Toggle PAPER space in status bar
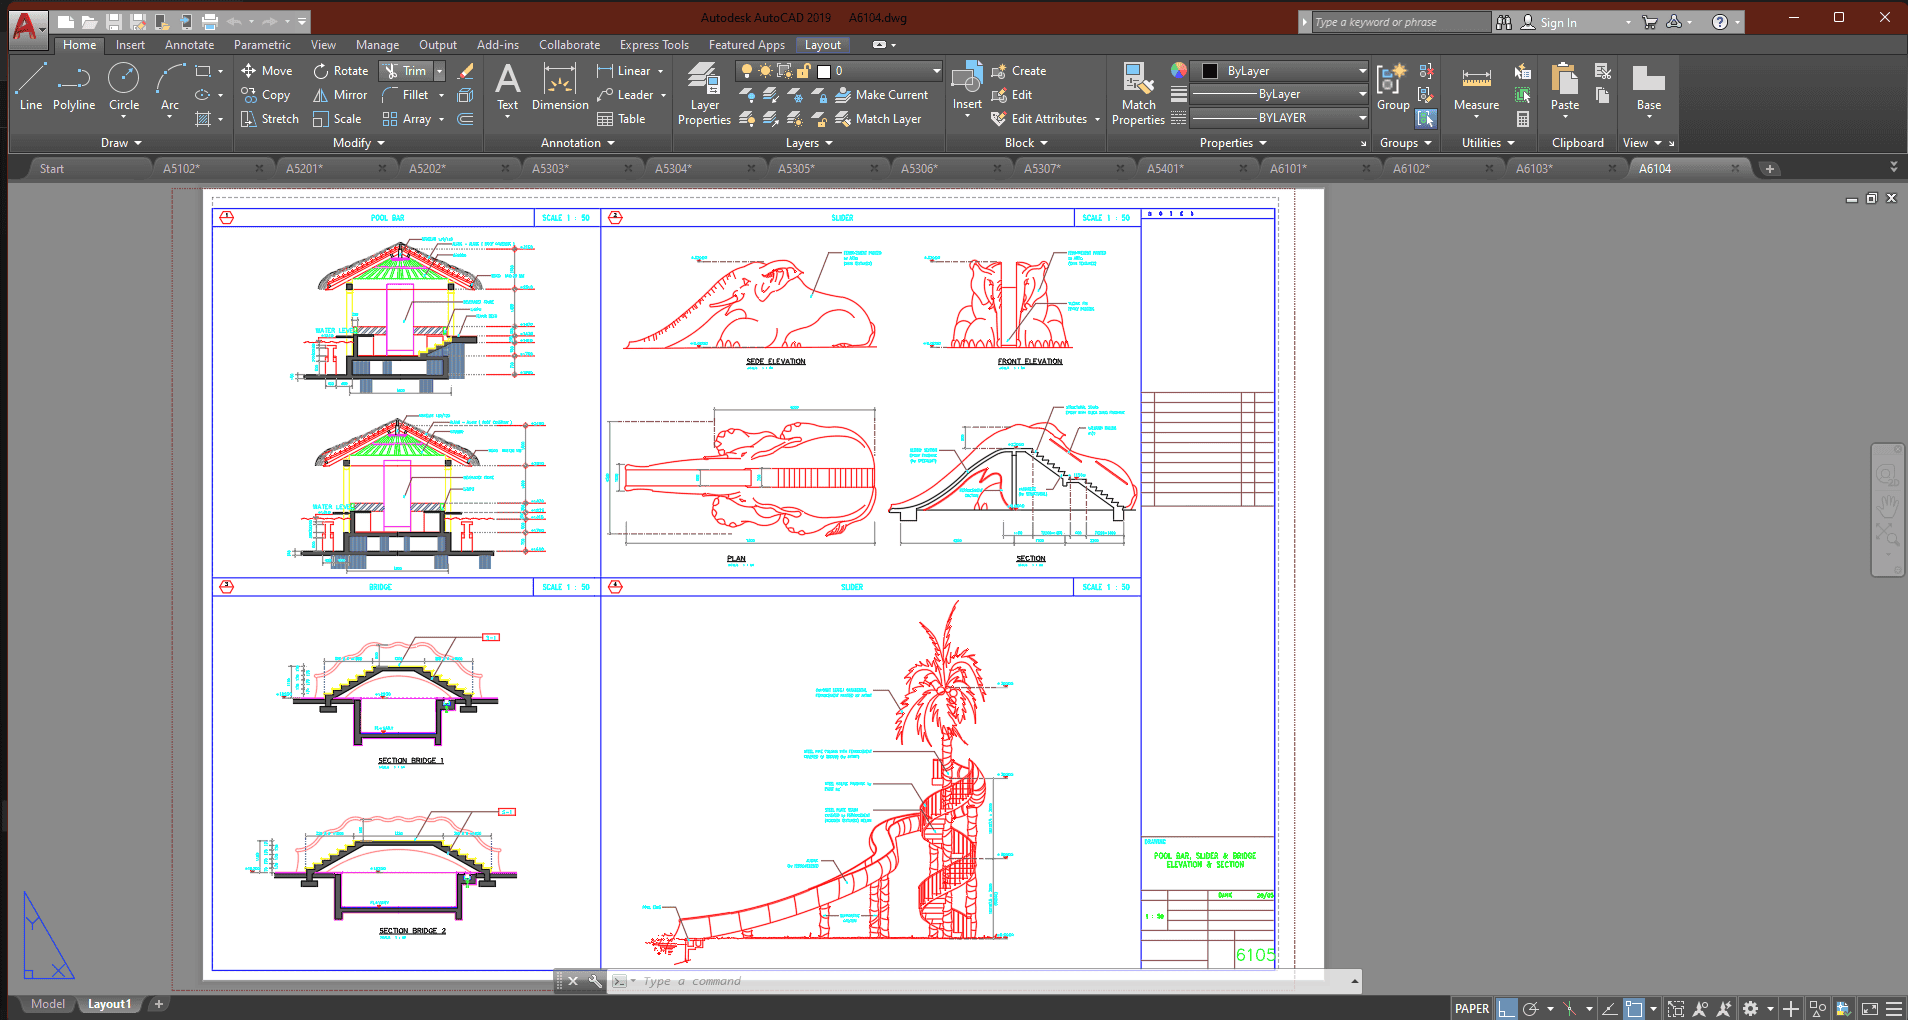Viewport: 1908px width, 1020px height. coord(1471,1008)
